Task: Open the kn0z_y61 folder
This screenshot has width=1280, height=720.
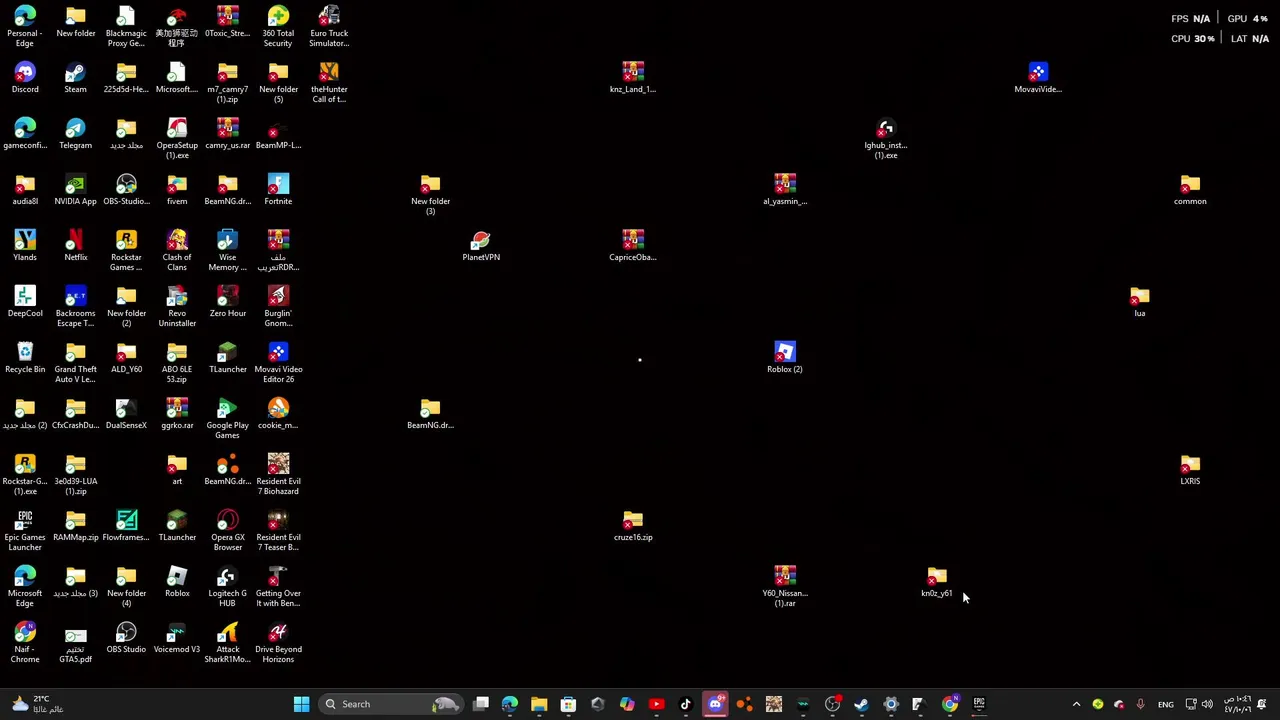Action: [936, 582]
